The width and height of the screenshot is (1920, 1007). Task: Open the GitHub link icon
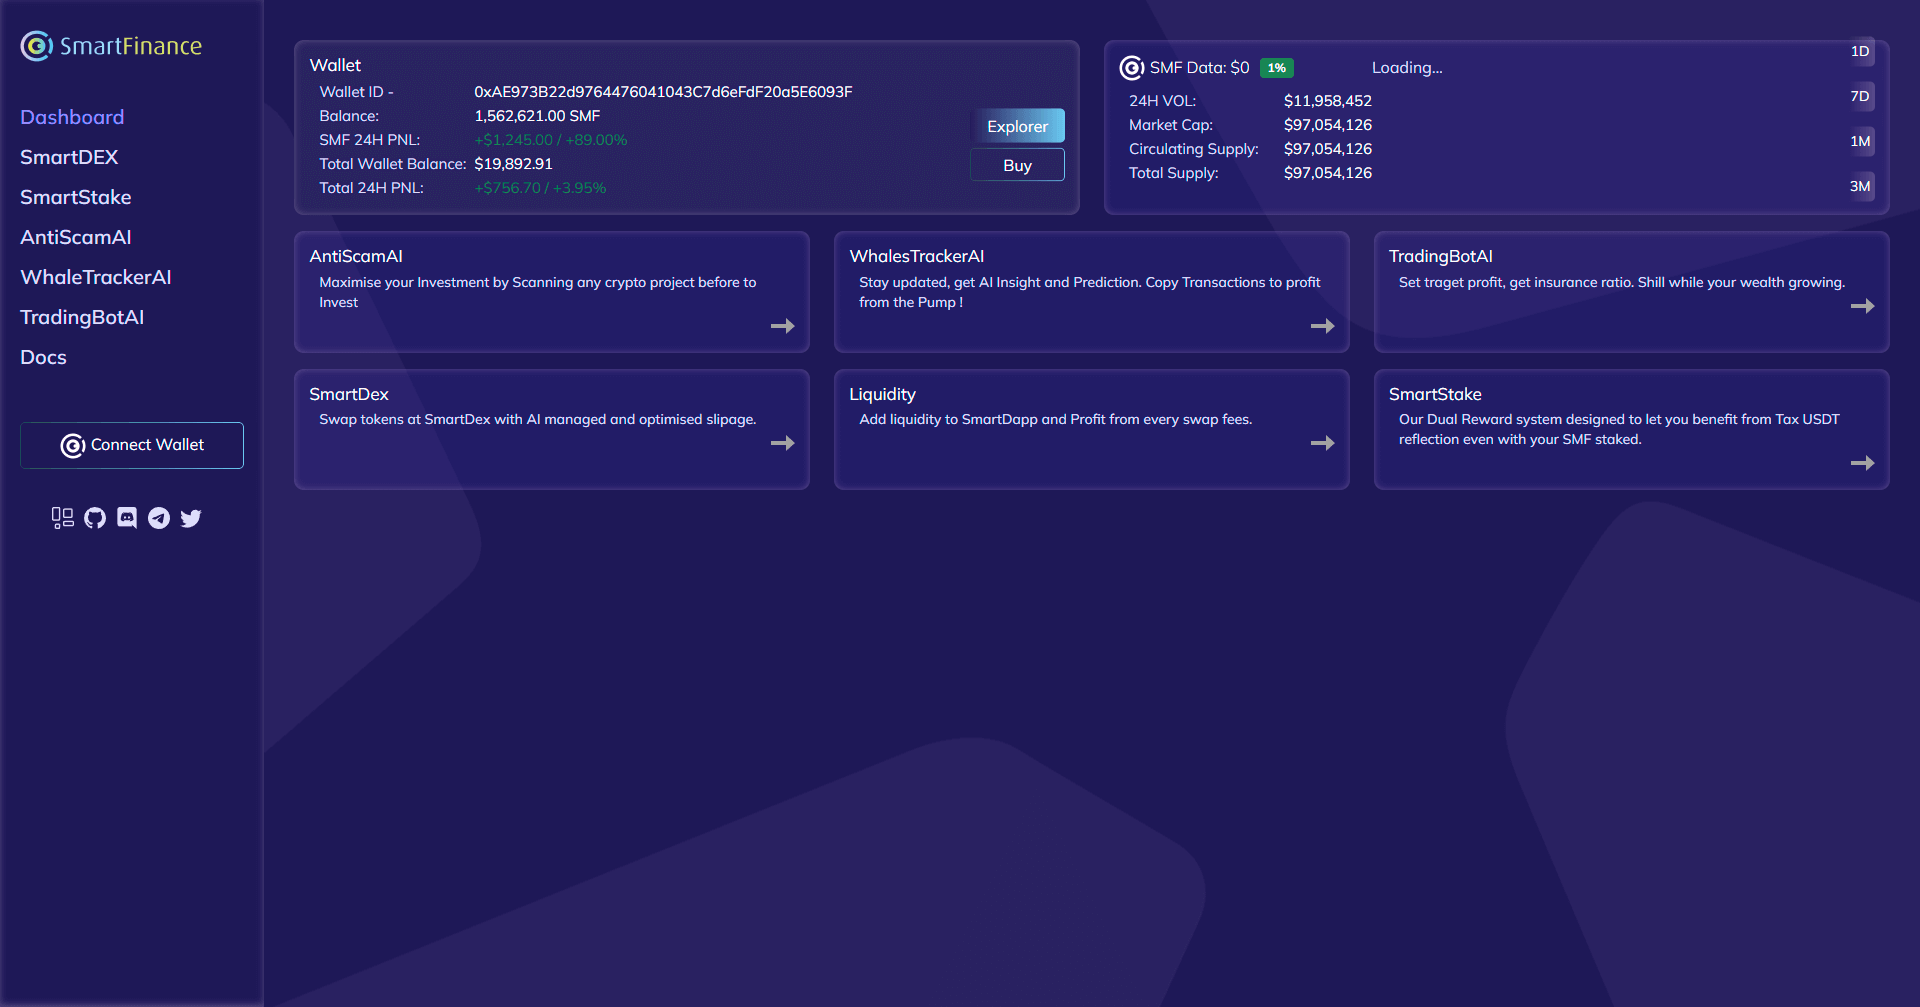[x=95, y=518]
